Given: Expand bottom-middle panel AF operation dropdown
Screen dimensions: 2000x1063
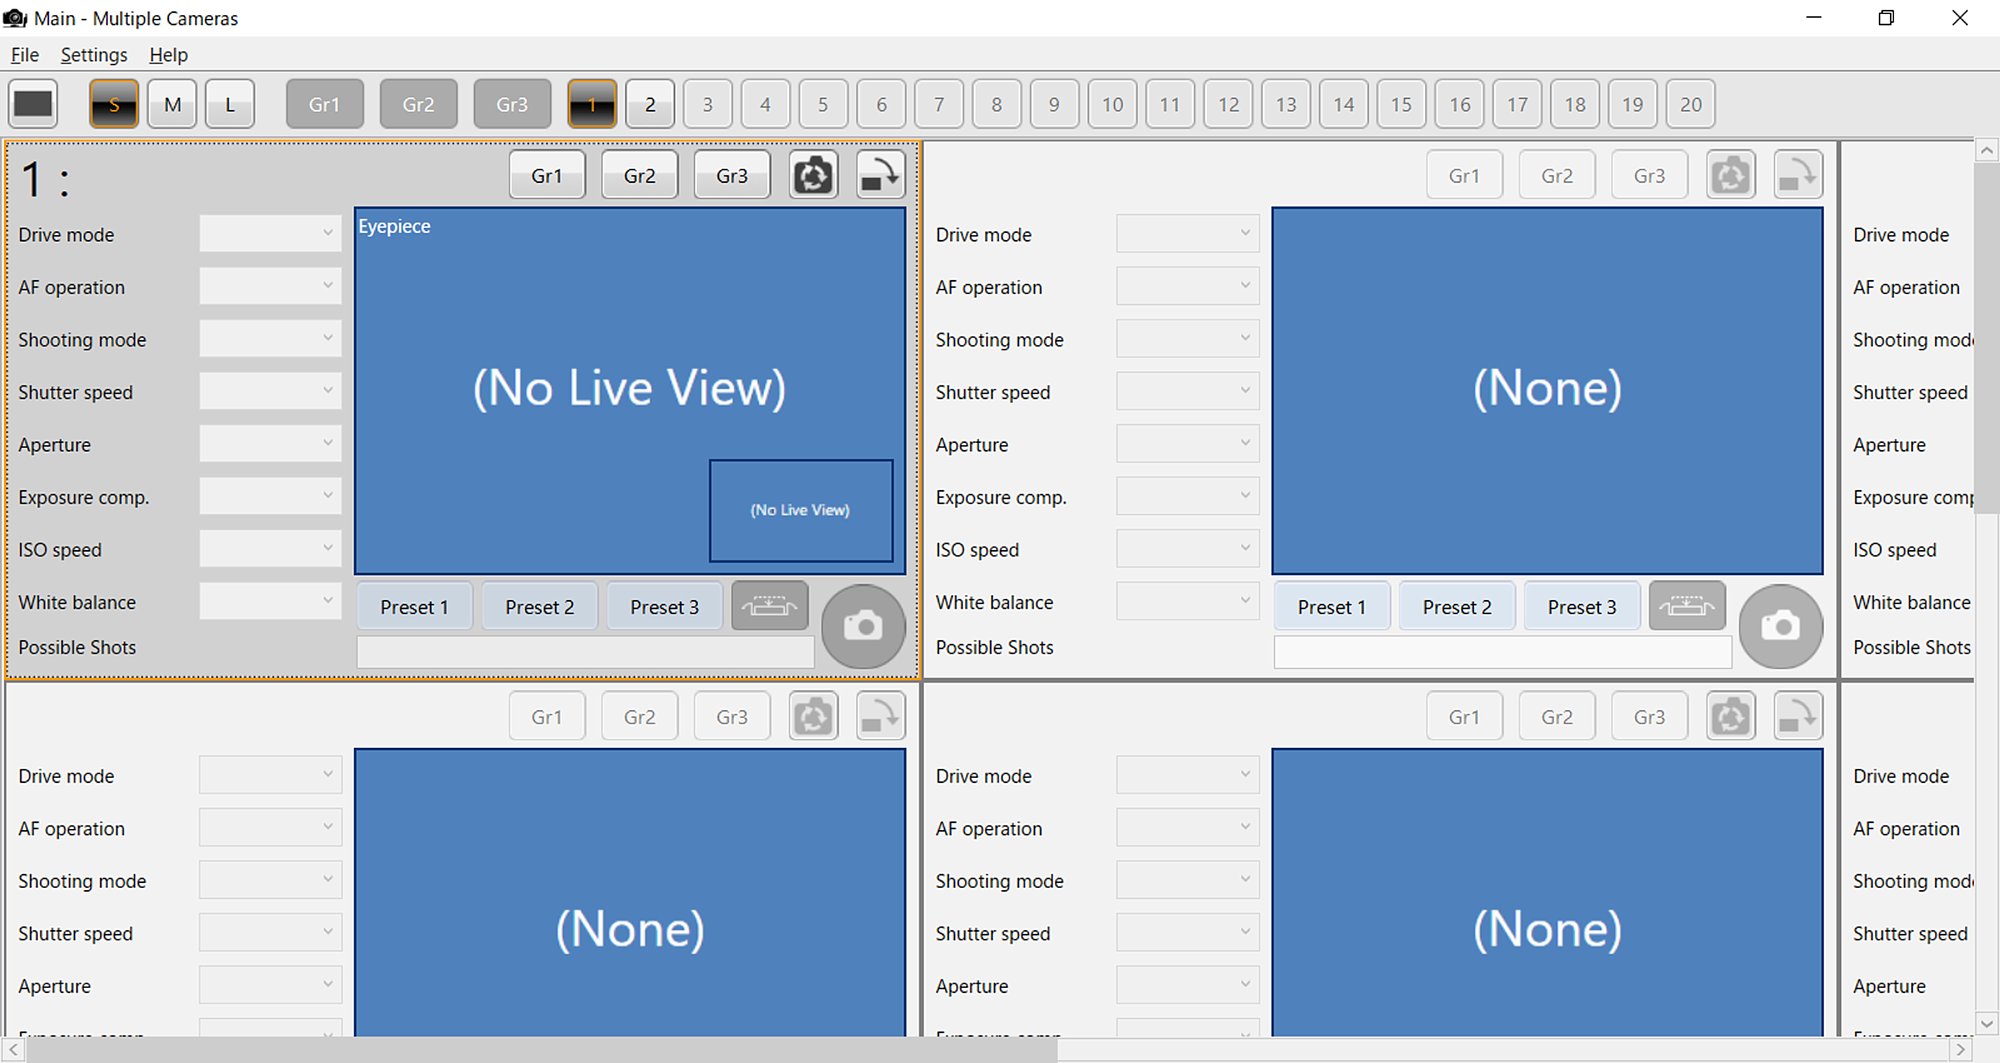Looking at the screenshot, I should [1188, 827].
